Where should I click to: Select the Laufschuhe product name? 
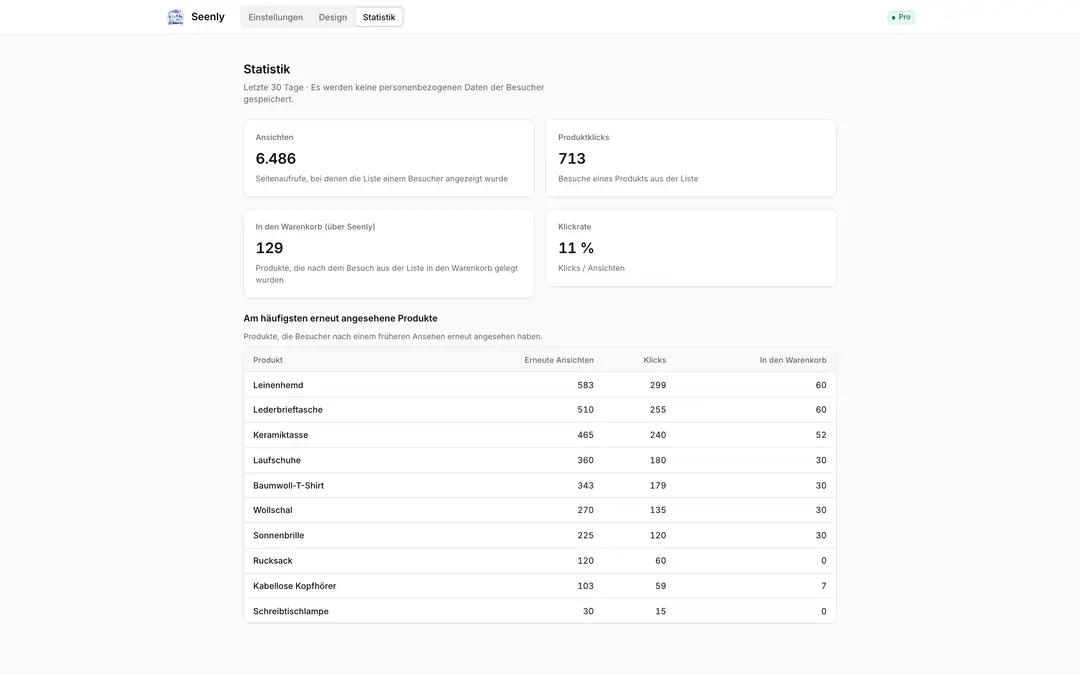277,460
